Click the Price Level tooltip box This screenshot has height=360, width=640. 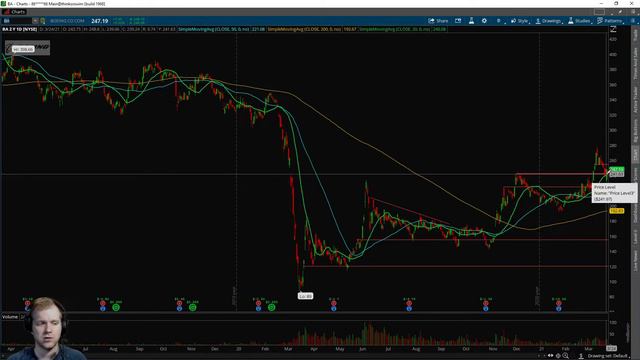614,193
